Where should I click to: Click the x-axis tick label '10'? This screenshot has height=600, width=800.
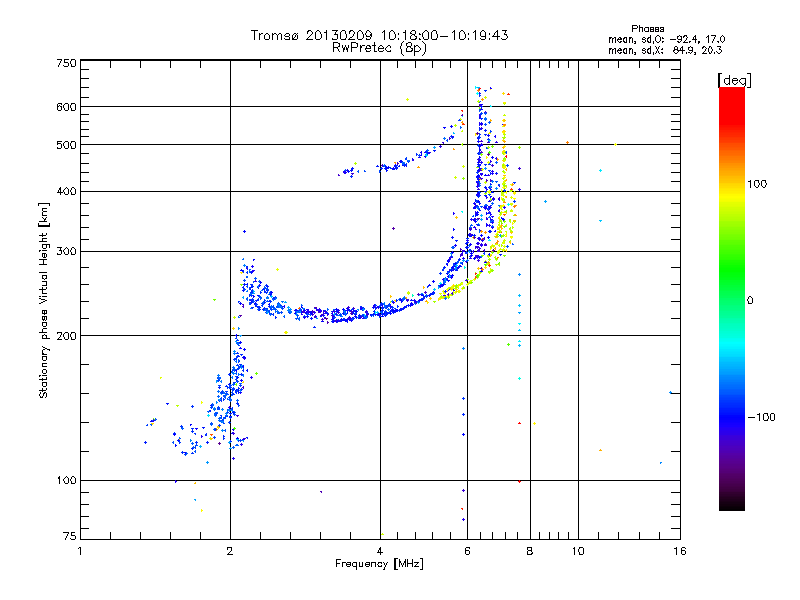point(578,551)
